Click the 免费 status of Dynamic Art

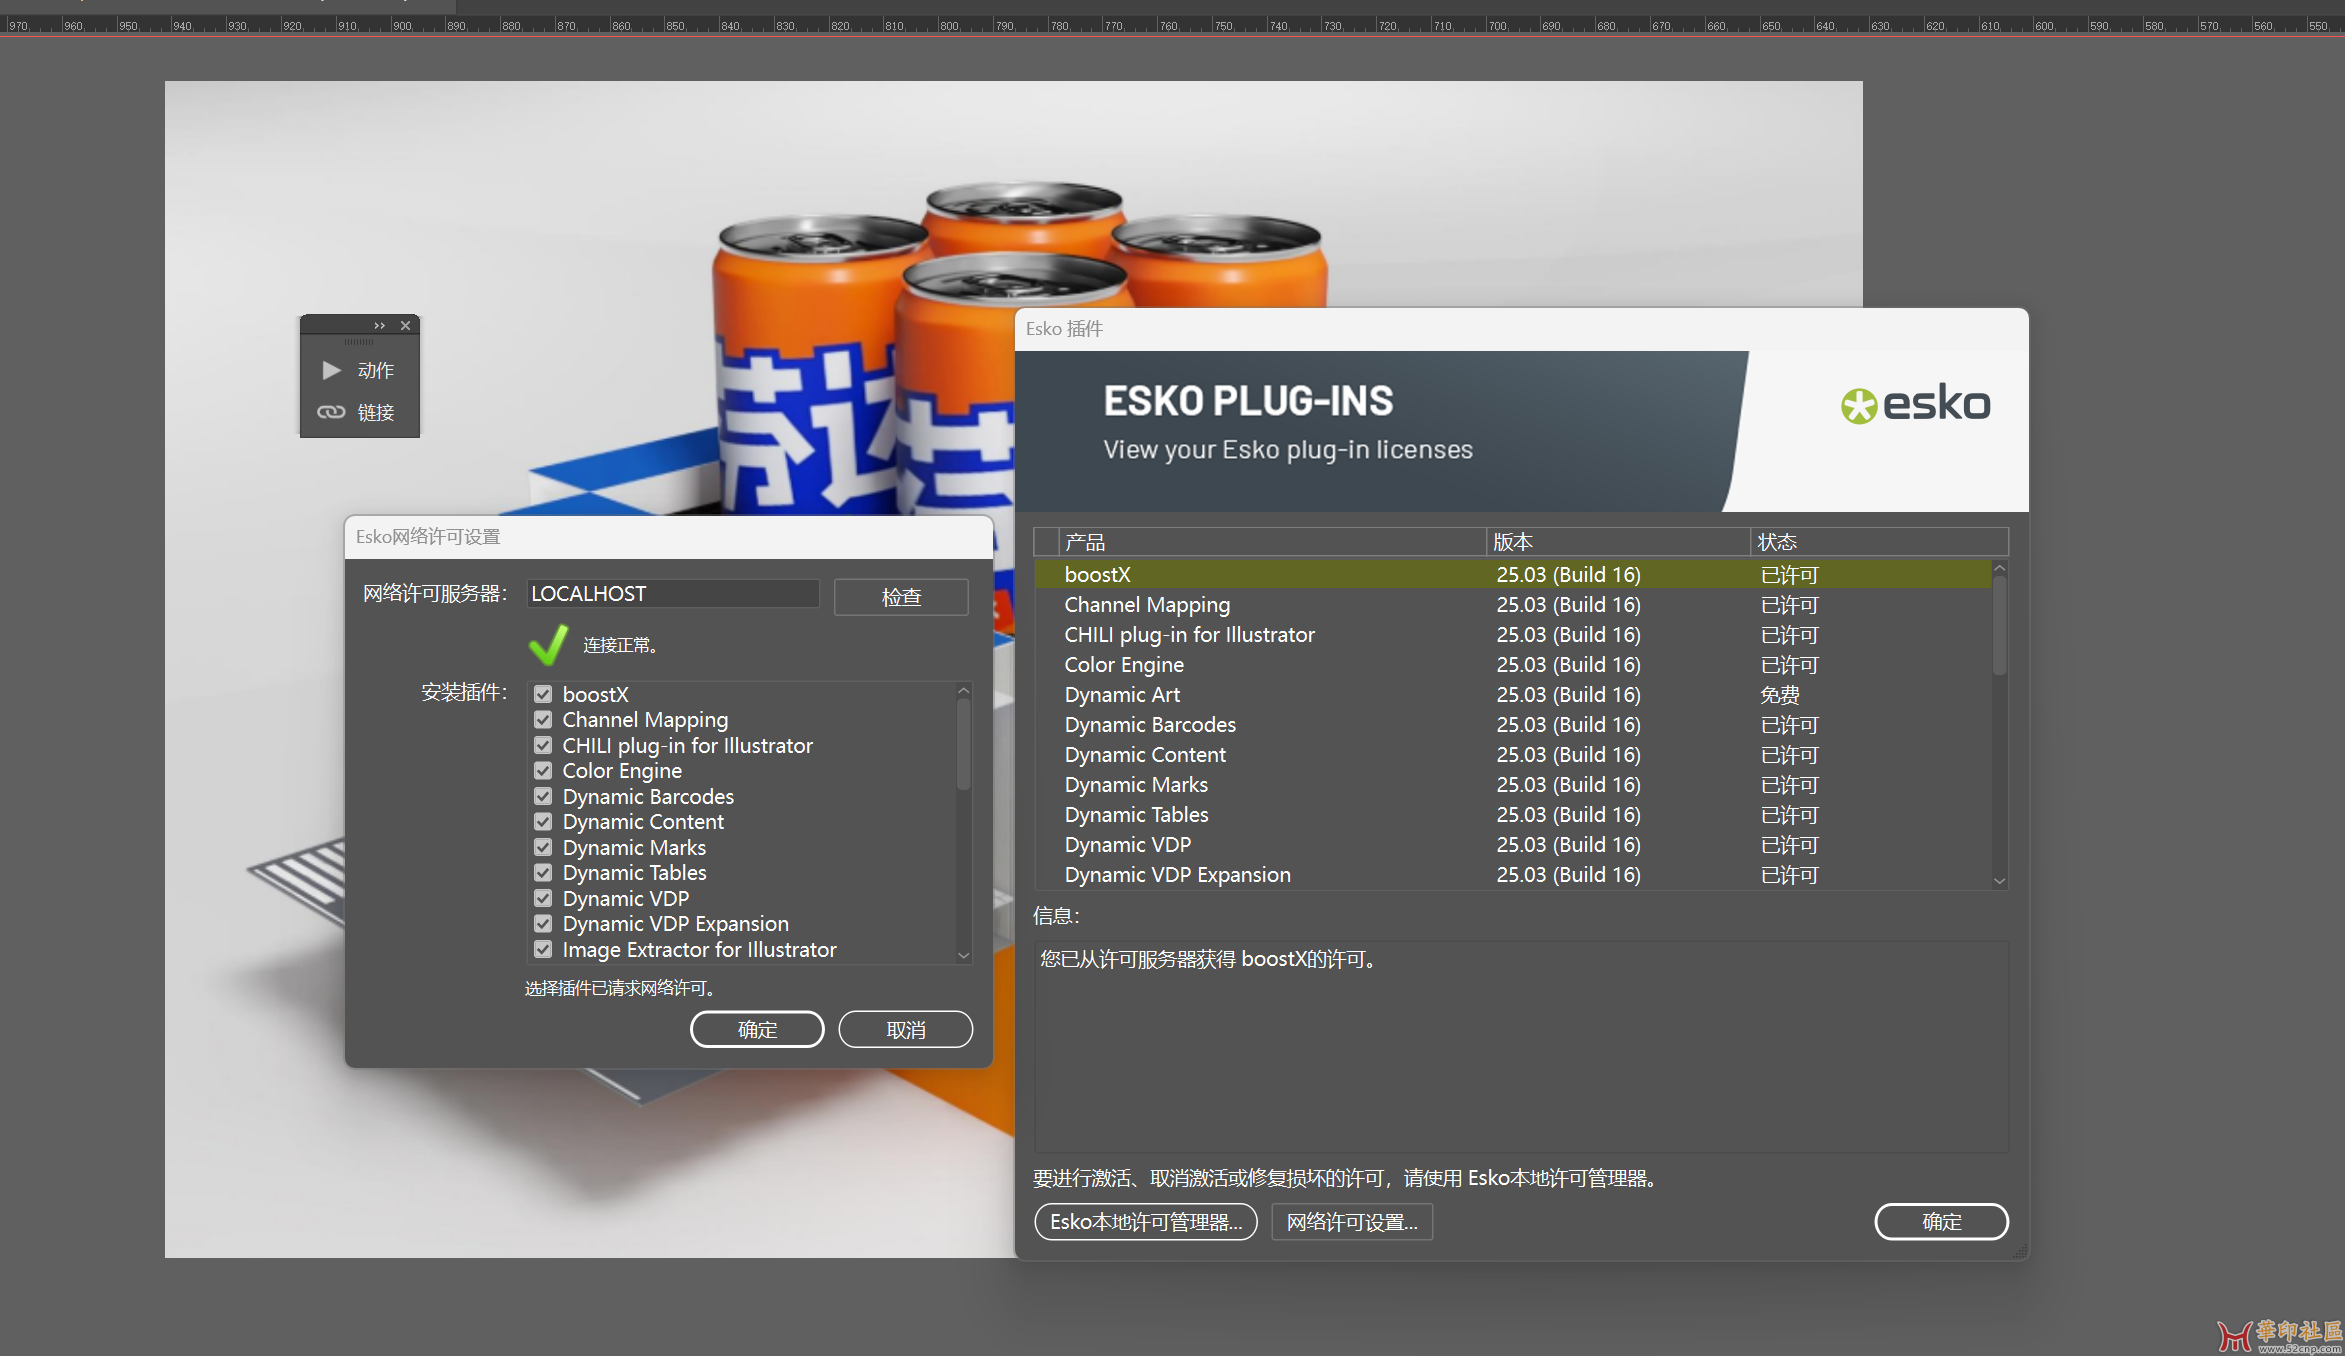[x=1779, y=695]
